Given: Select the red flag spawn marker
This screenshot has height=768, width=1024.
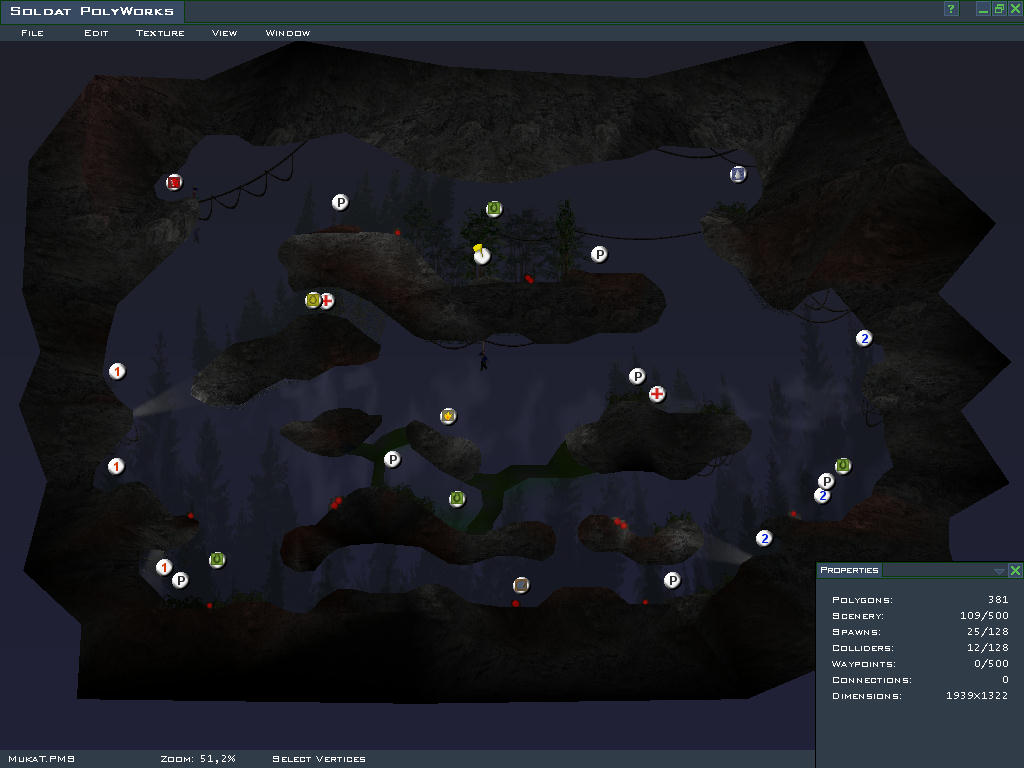Looking at the screenshot, I should click(x=174, y=183).
